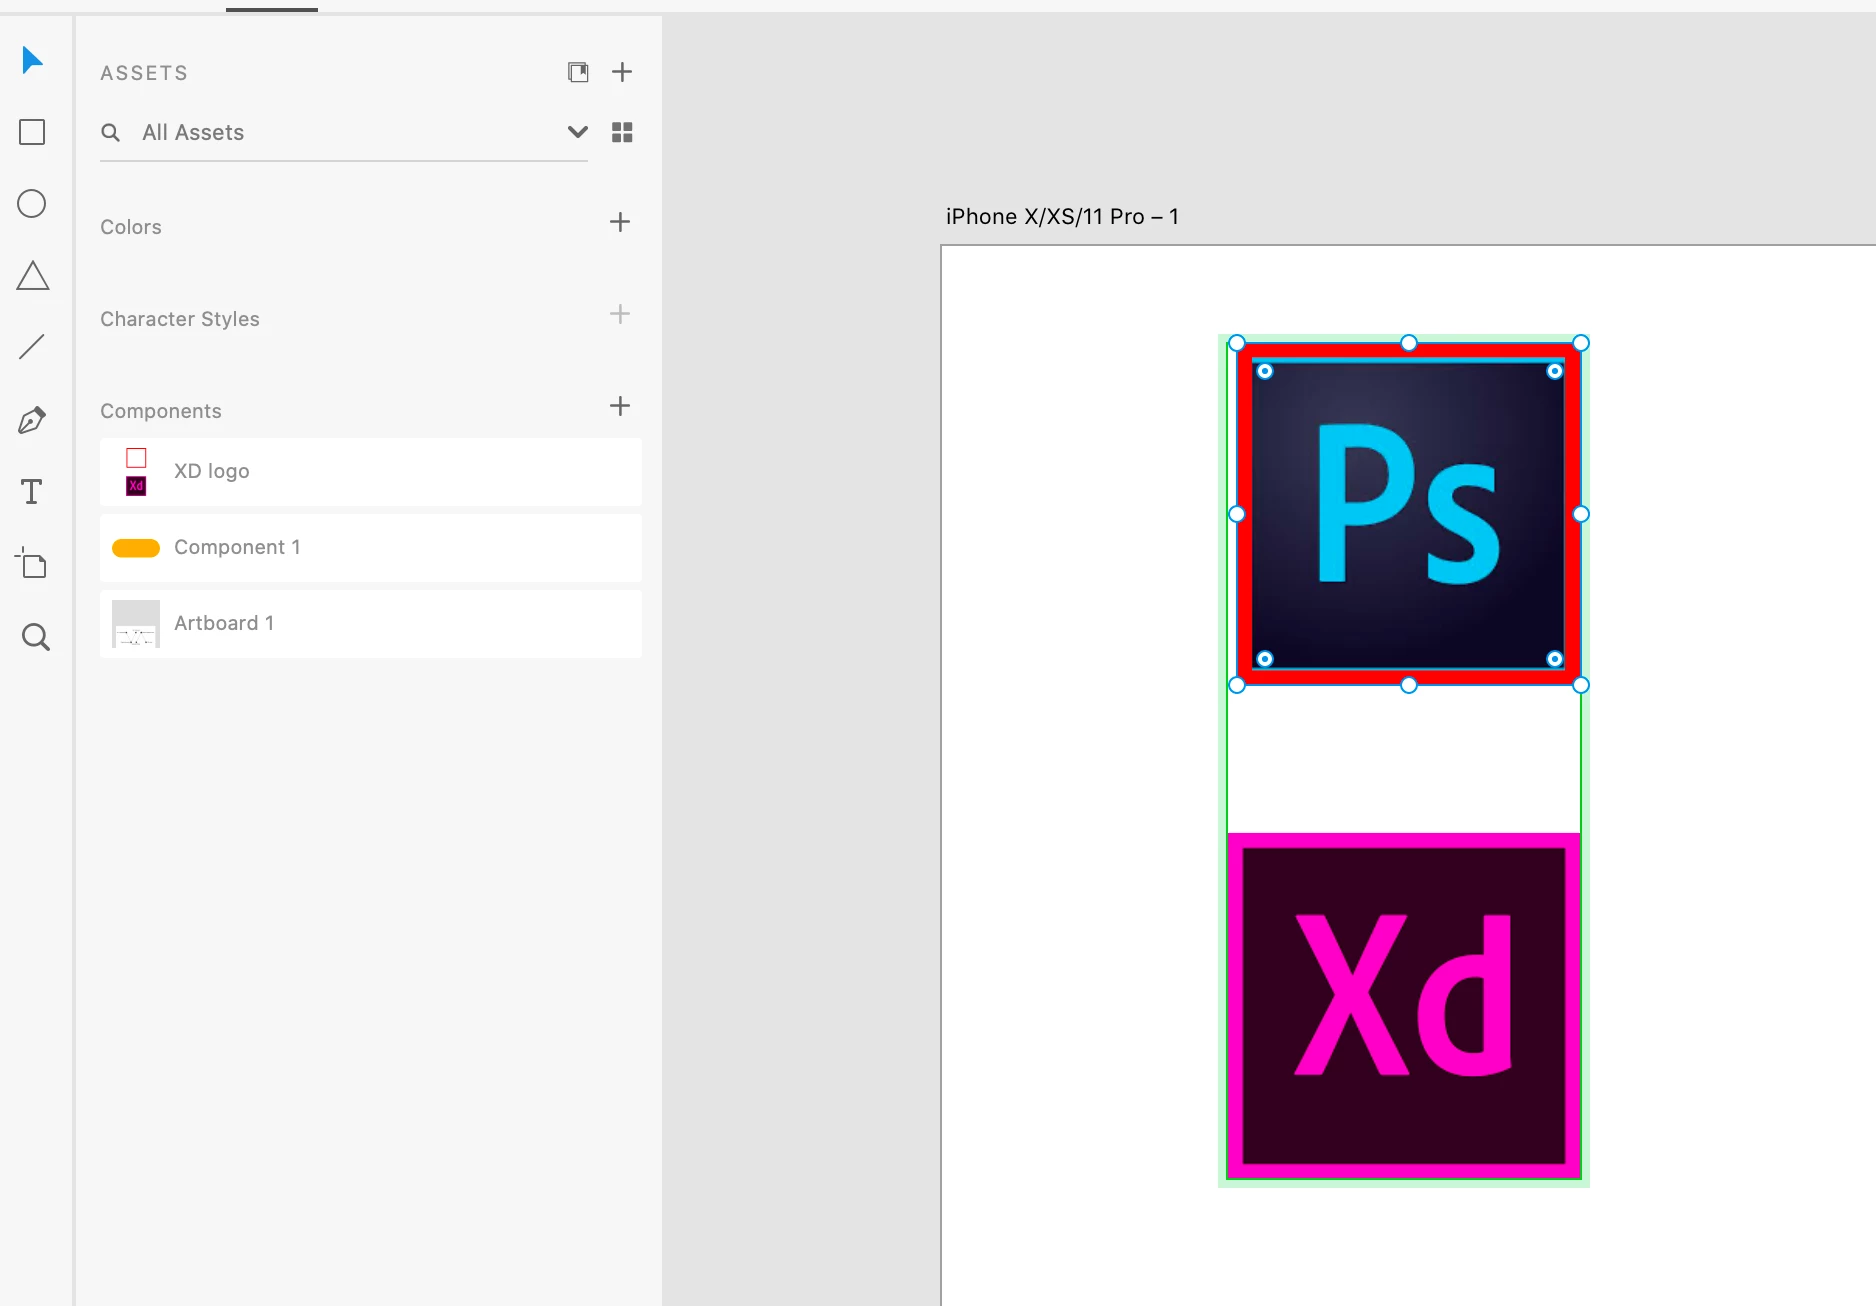The height and width of the screenshot is (1306, 1876).
Task: Select the Line tool
Action: [x=32, y=347]
